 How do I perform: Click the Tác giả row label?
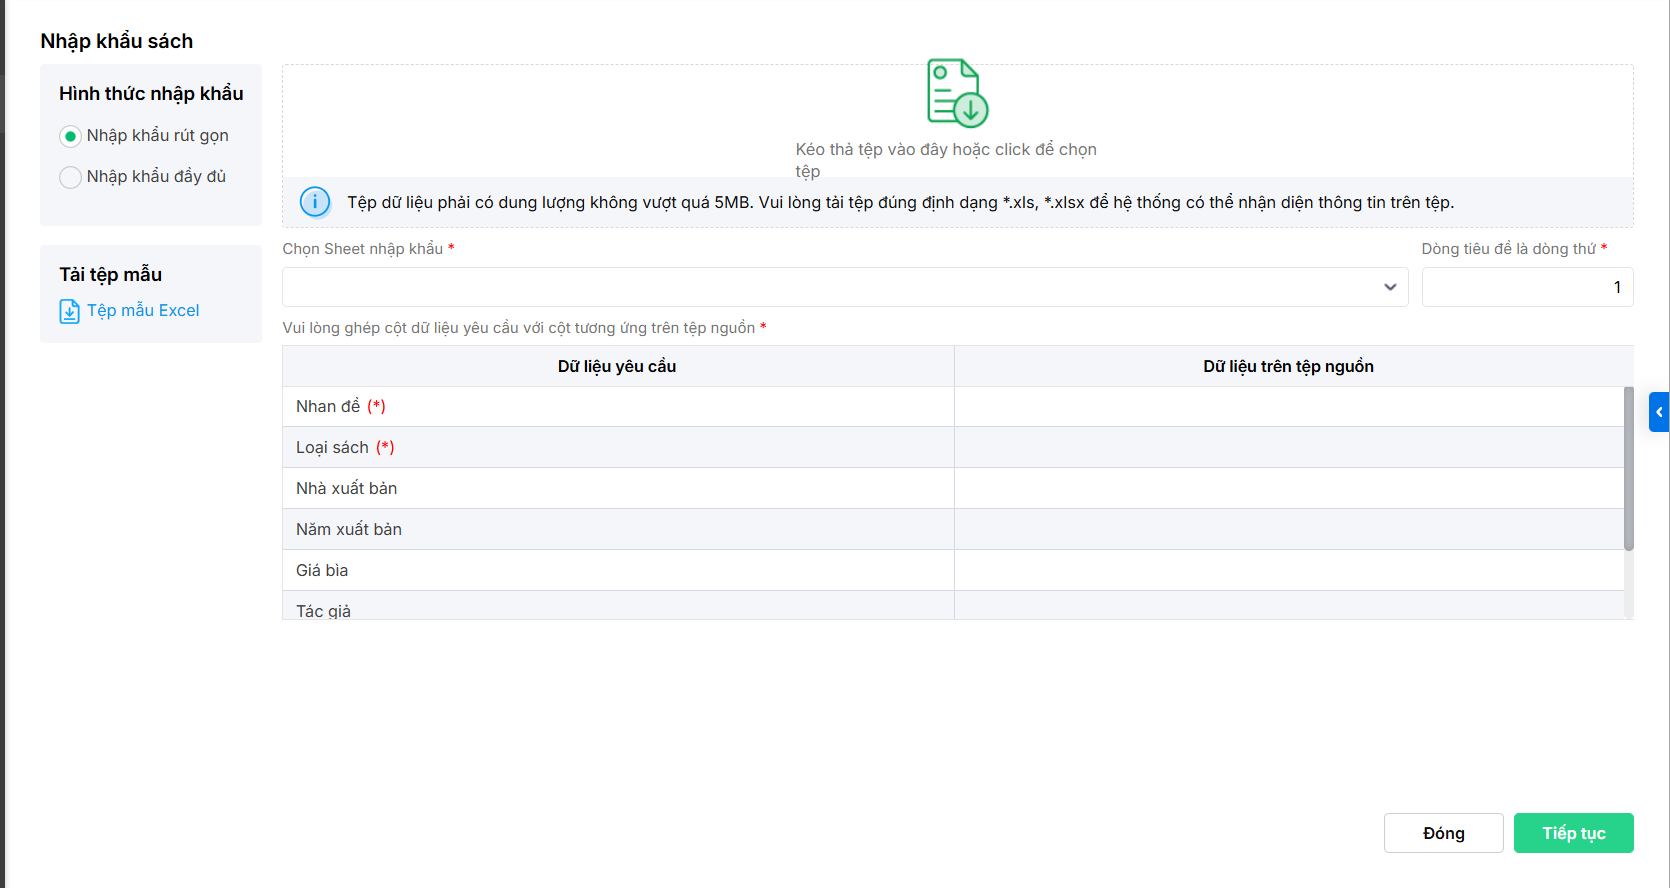pyautogui.click(x=323, y=611)
